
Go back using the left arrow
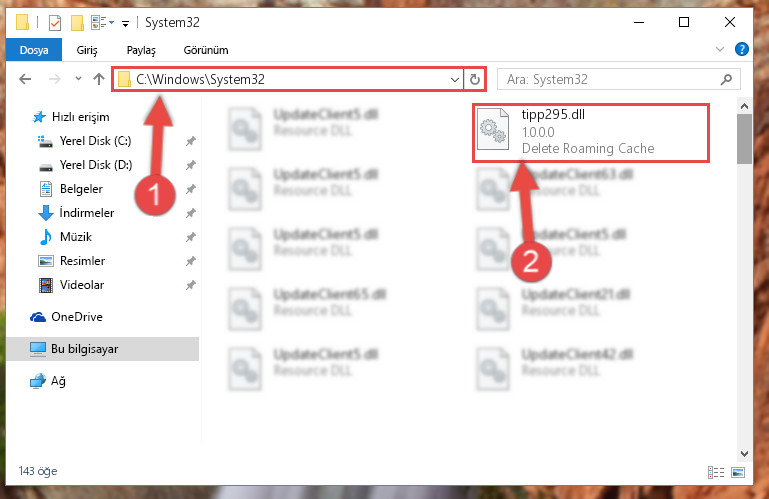coord(25,79)
